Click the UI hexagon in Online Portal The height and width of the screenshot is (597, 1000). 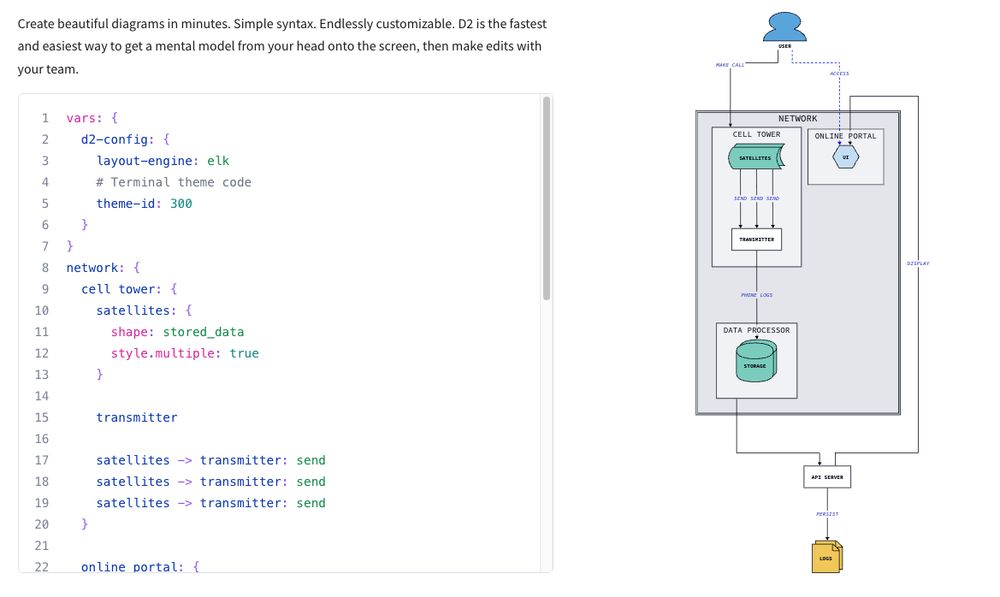(846, 157)
